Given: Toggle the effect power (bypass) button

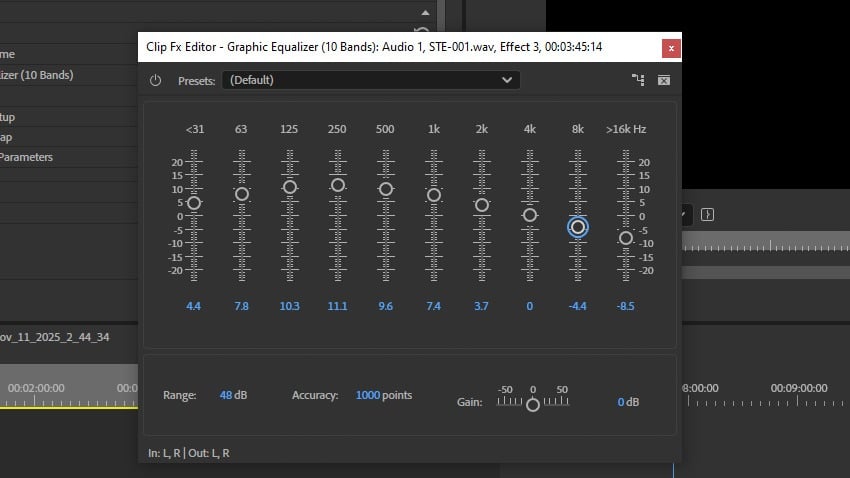Looking at the screenshot, I should pos(155,80).
